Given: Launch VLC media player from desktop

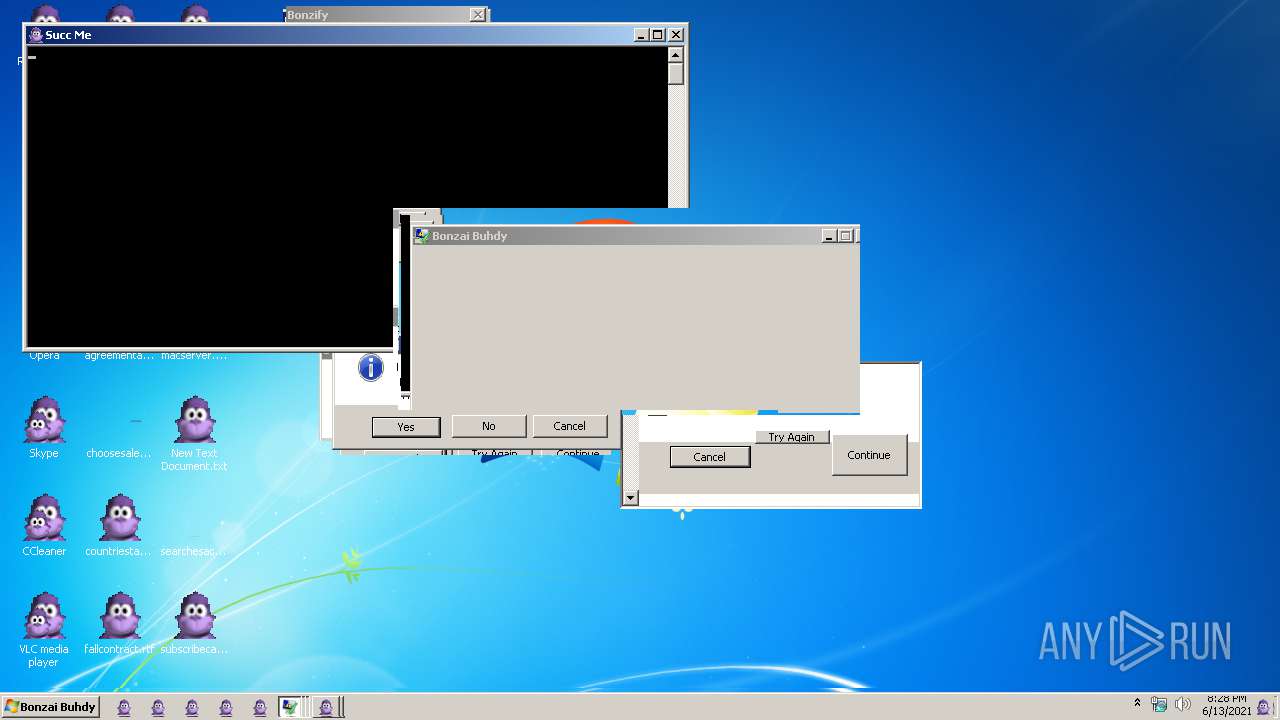Looking at the screenshot, I should pos(44,630).
